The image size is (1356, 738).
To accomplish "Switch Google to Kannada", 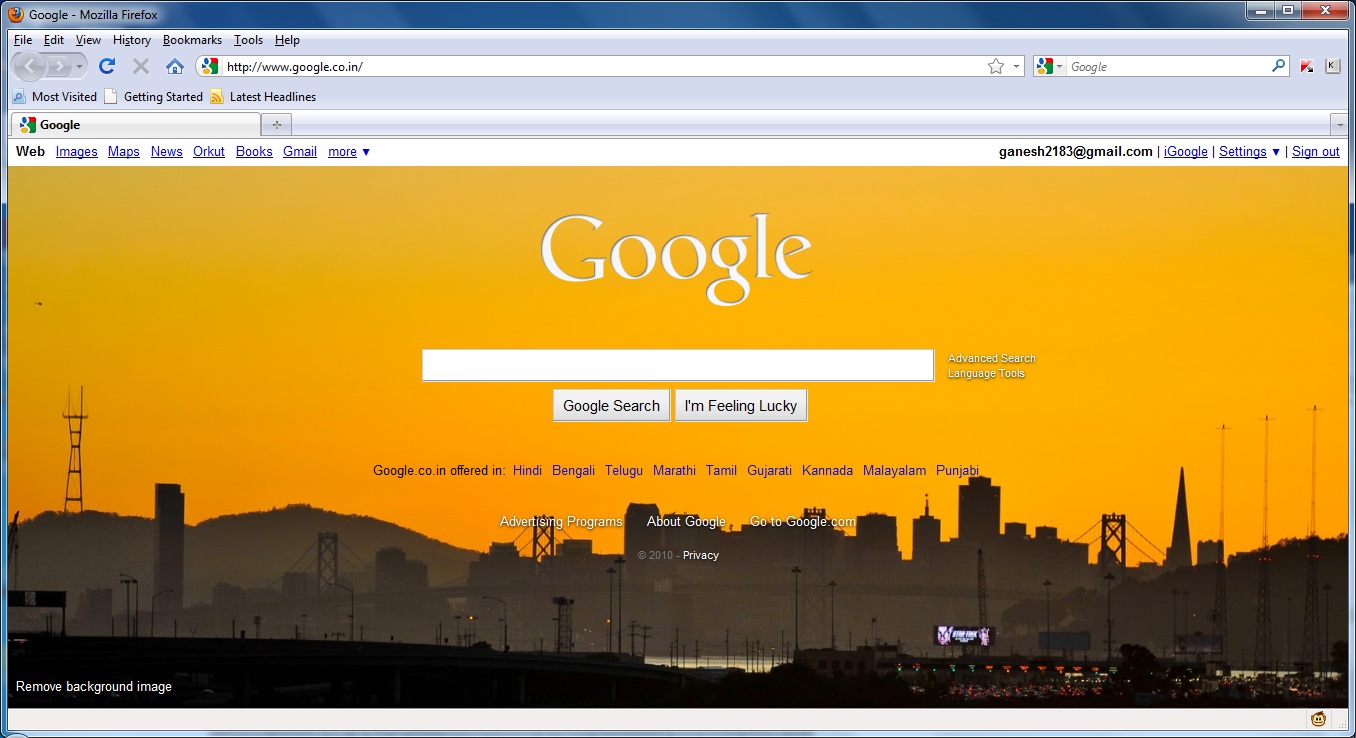I will (x=827, y=470).
